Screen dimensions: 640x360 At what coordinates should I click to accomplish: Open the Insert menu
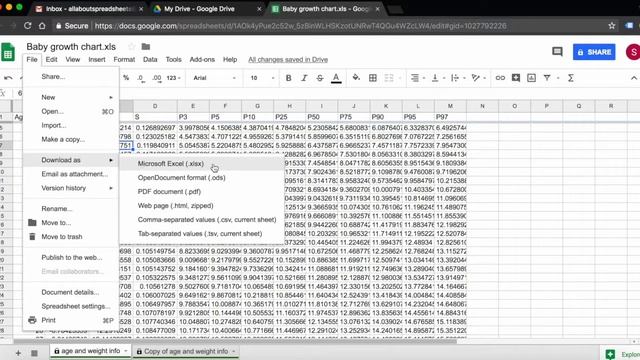pos(97,60)
